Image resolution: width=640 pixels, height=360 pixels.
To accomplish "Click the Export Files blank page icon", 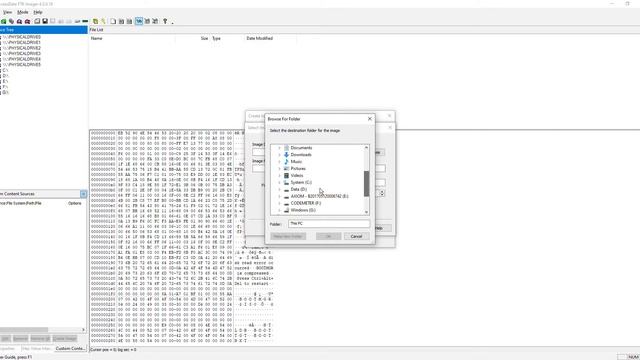I will [x=113, y=21].
